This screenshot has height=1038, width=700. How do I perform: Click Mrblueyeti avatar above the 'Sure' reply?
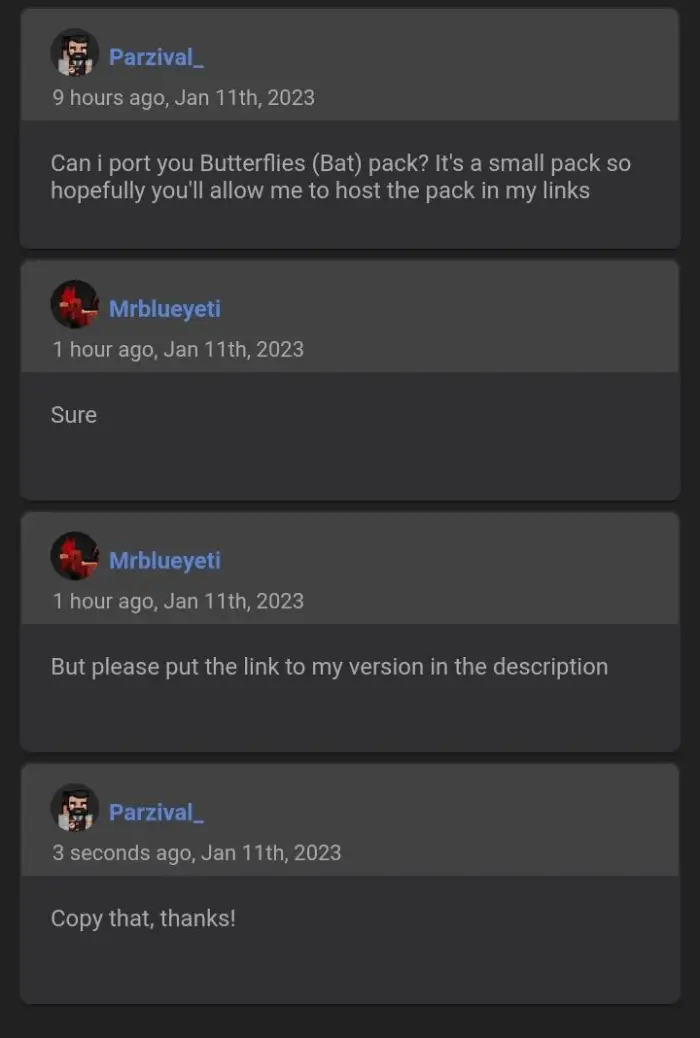[75, 304]
